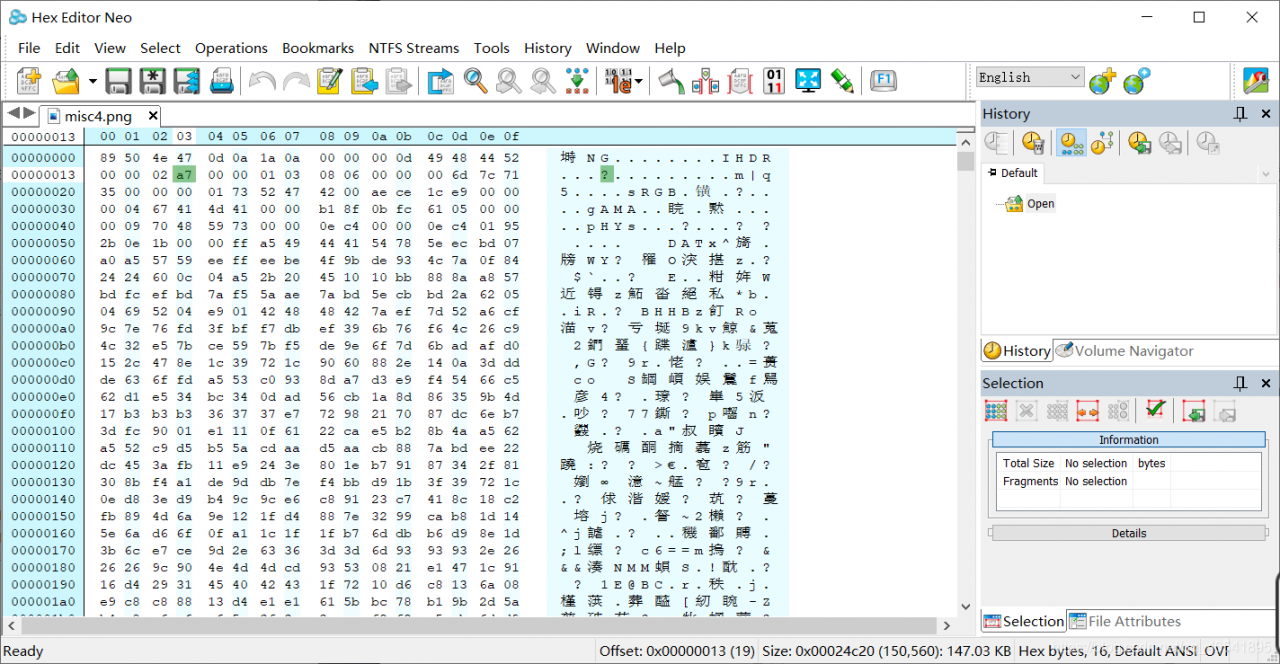Click the colorful settings wrench icon

pos(1255,81)
